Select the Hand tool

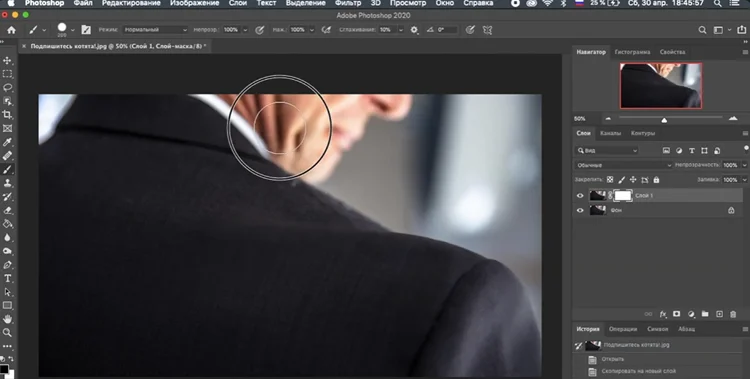[8, 319]
